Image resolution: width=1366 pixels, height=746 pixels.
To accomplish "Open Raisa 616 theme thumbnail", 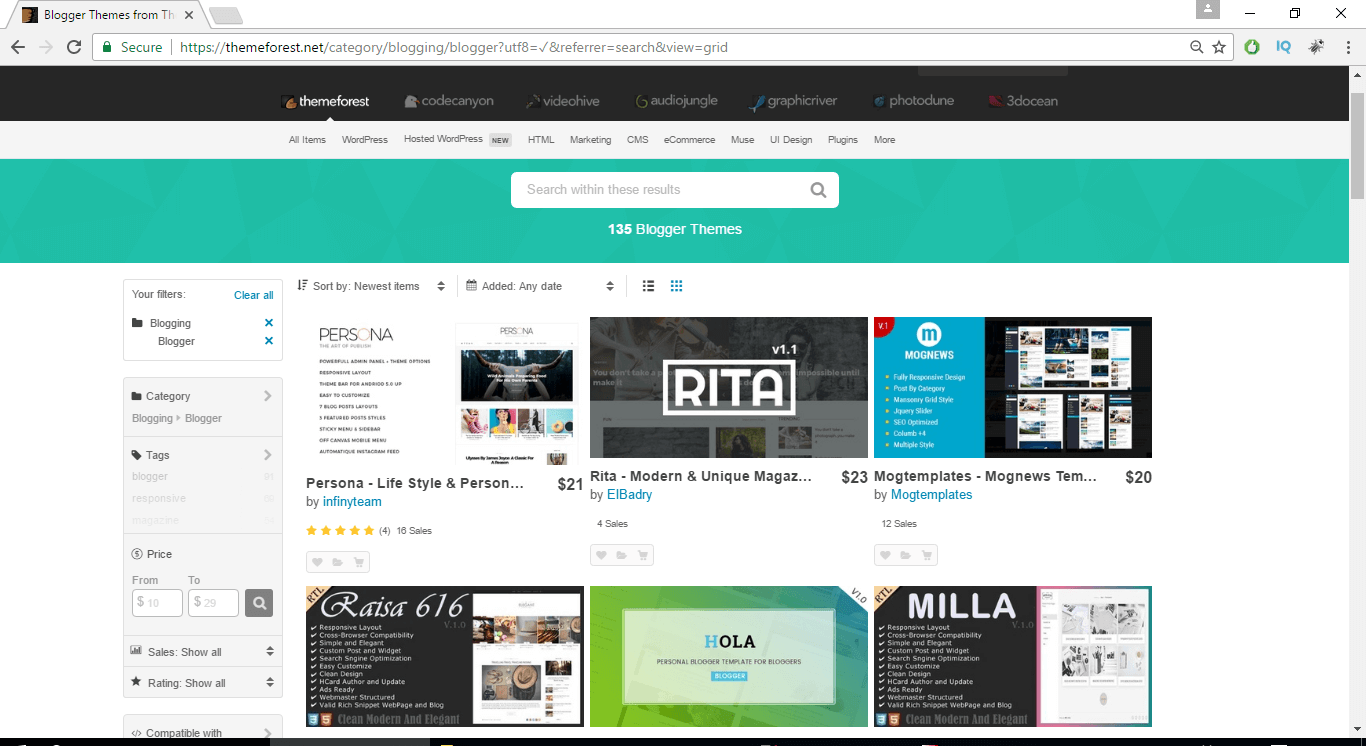I will pos(445,656).
